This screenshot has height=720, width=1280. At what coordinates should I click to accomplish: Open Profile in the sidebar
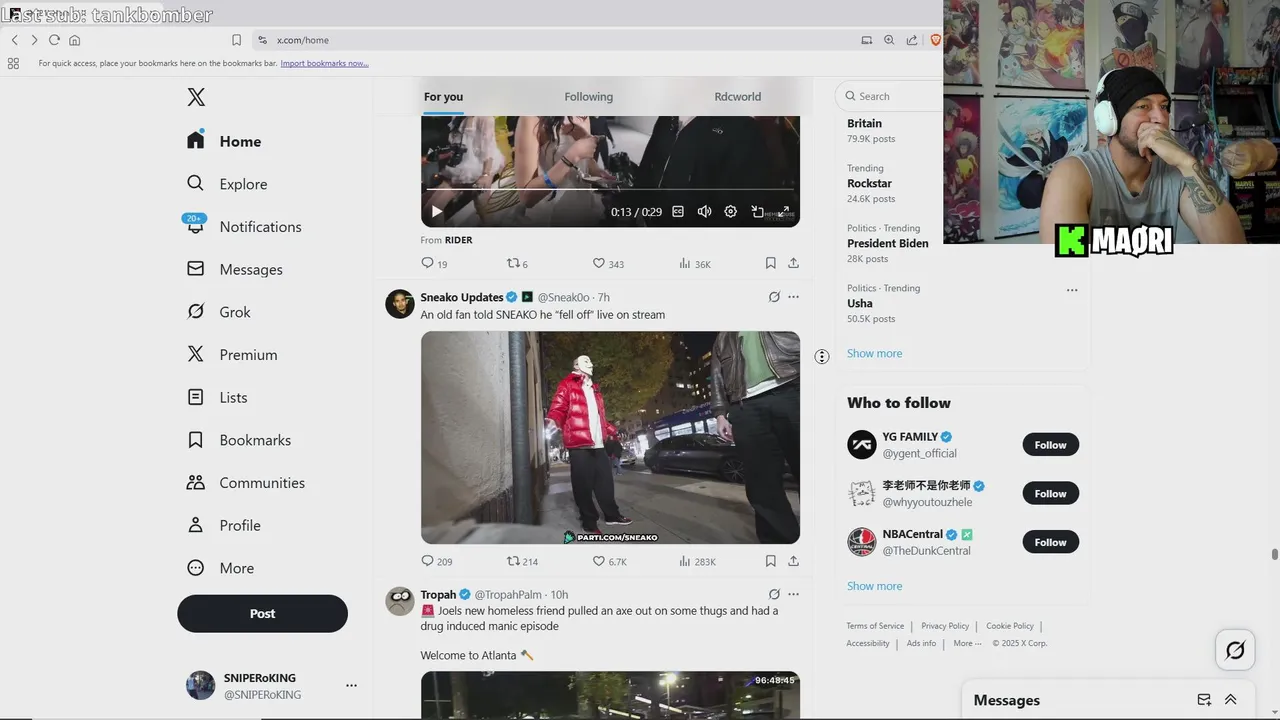tap(224, 525)
